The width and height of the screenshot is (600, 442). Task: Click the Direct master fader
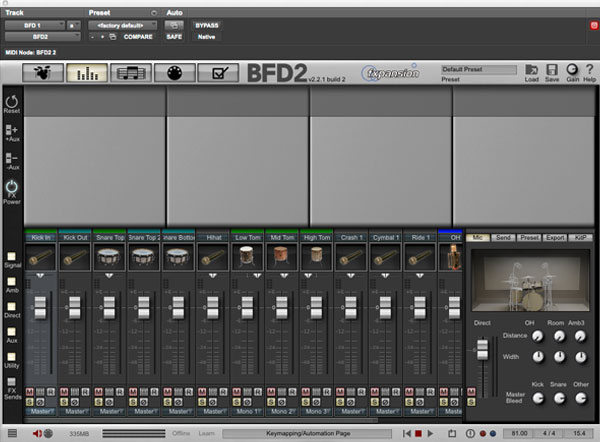click(x=483, y=349)
